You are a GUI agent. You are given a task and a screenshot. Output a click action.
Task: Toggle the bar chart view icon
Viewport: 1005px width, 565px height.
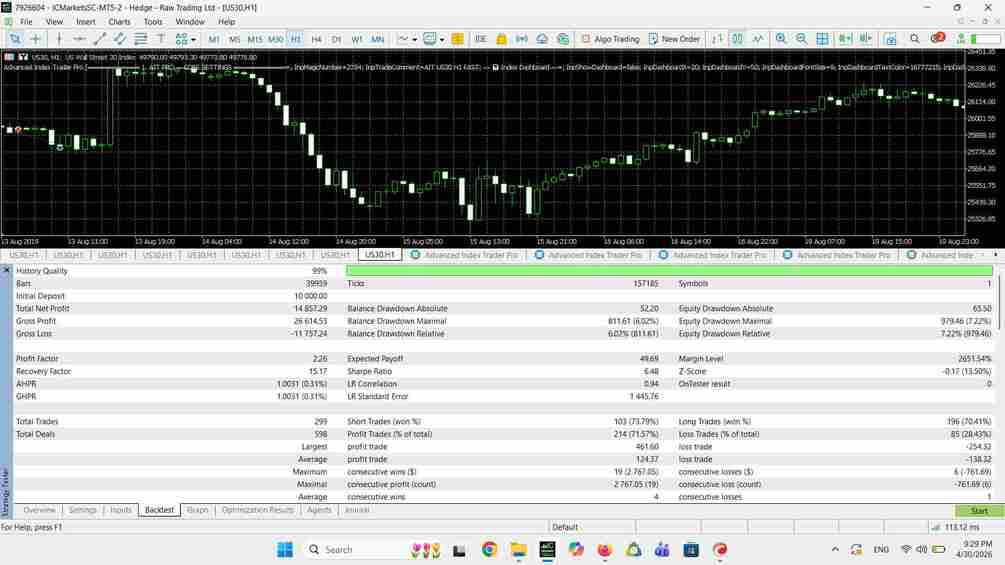click(717, 39)
